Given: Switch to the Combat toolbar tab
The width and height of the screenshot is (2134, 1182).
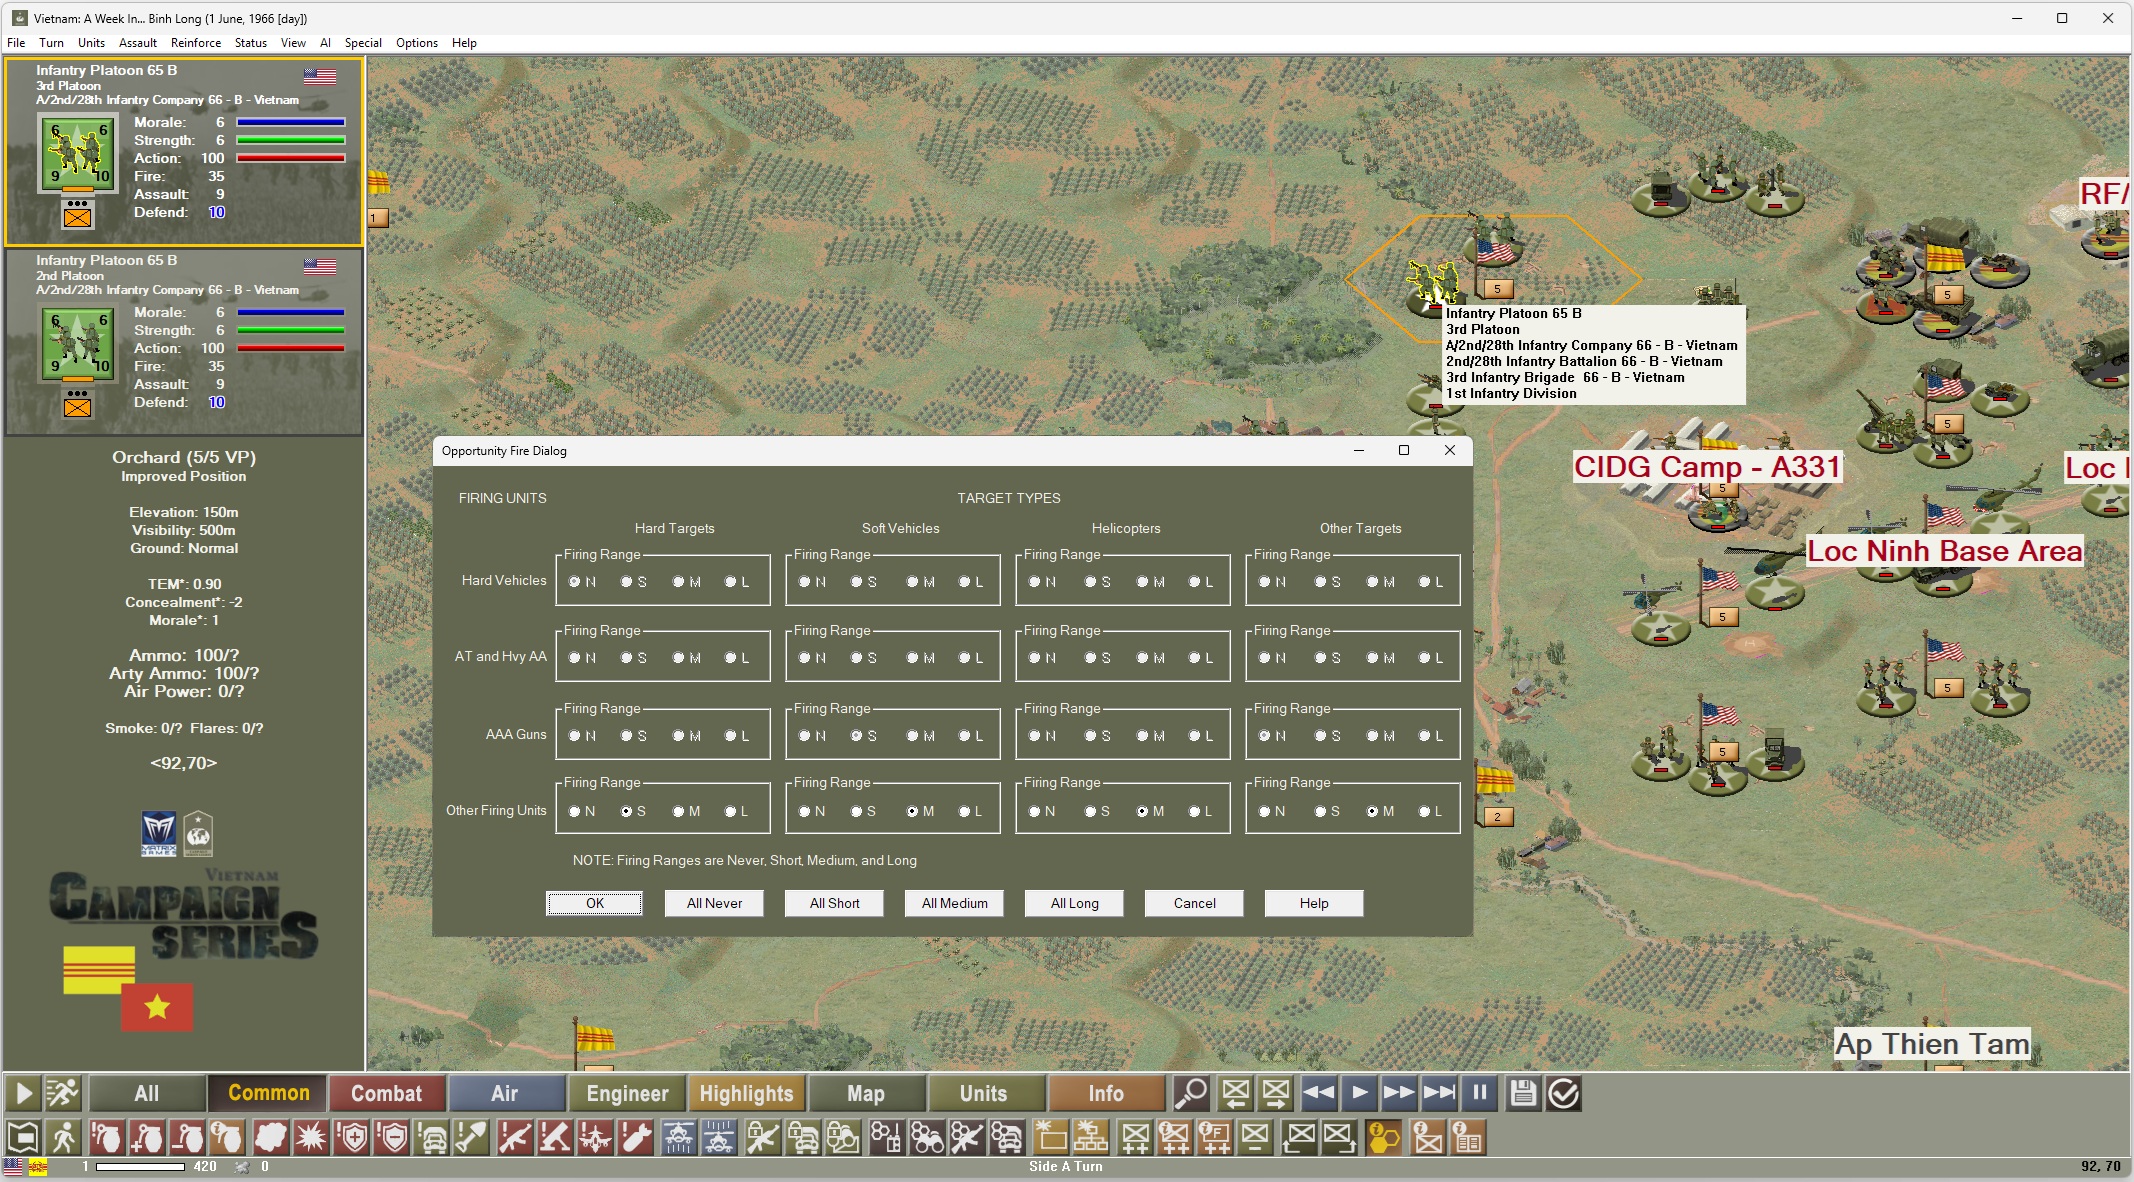Looking at the screenshot, I should coord(386,1093).
